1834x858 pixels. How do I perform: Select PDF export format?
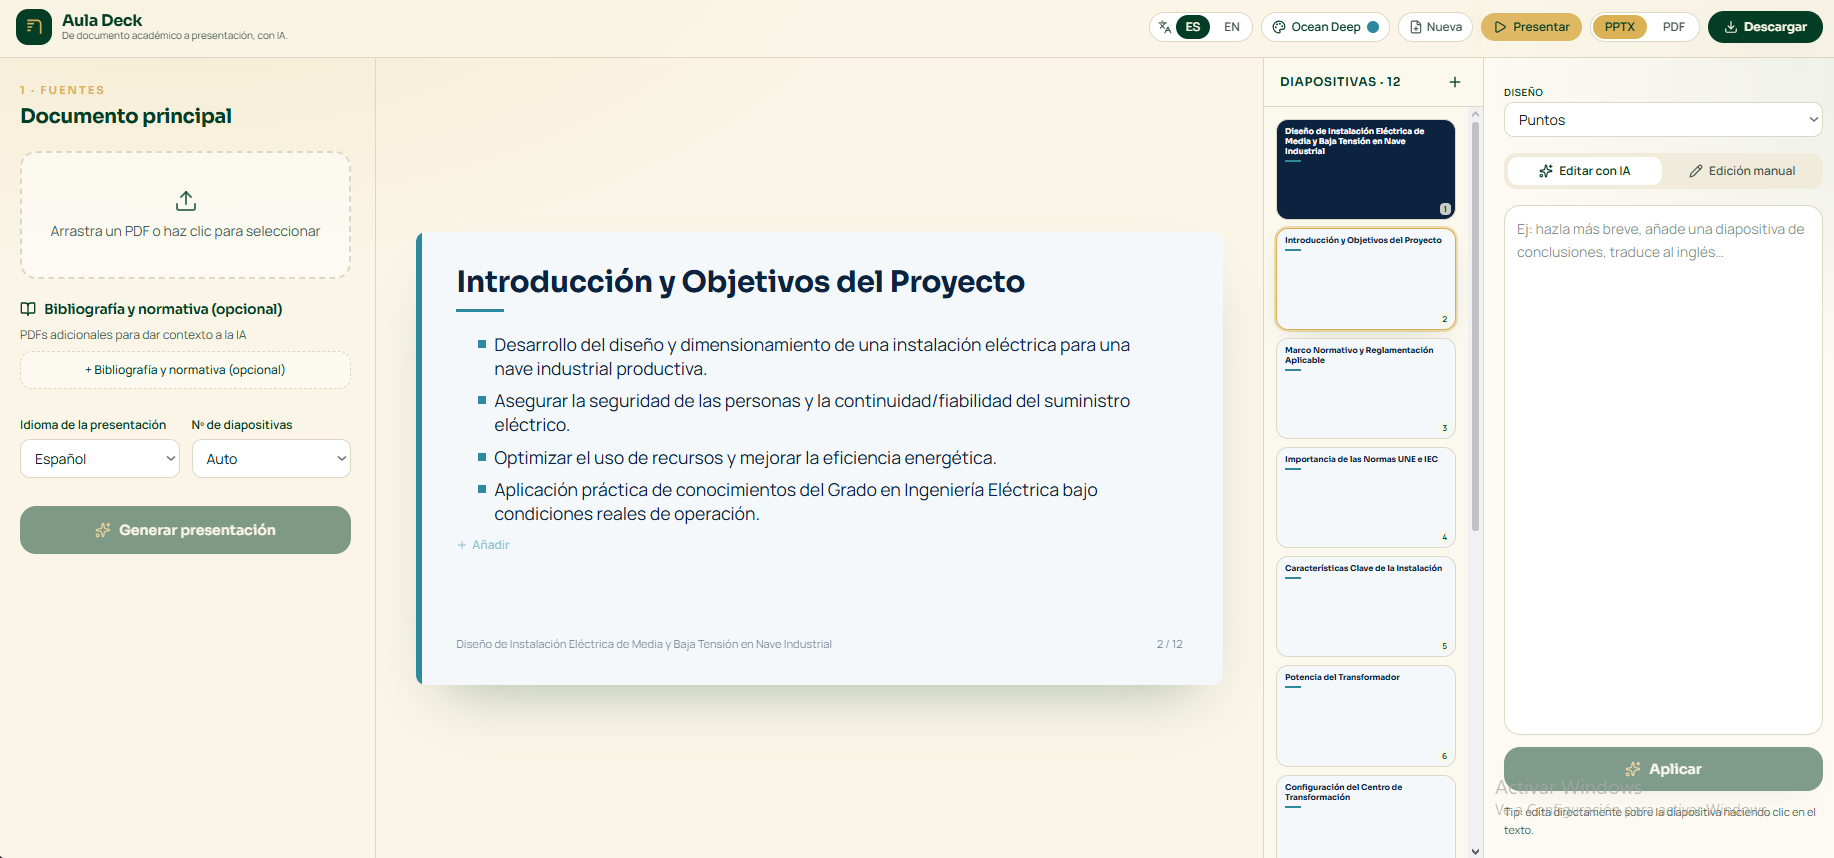click(1674, 27)
